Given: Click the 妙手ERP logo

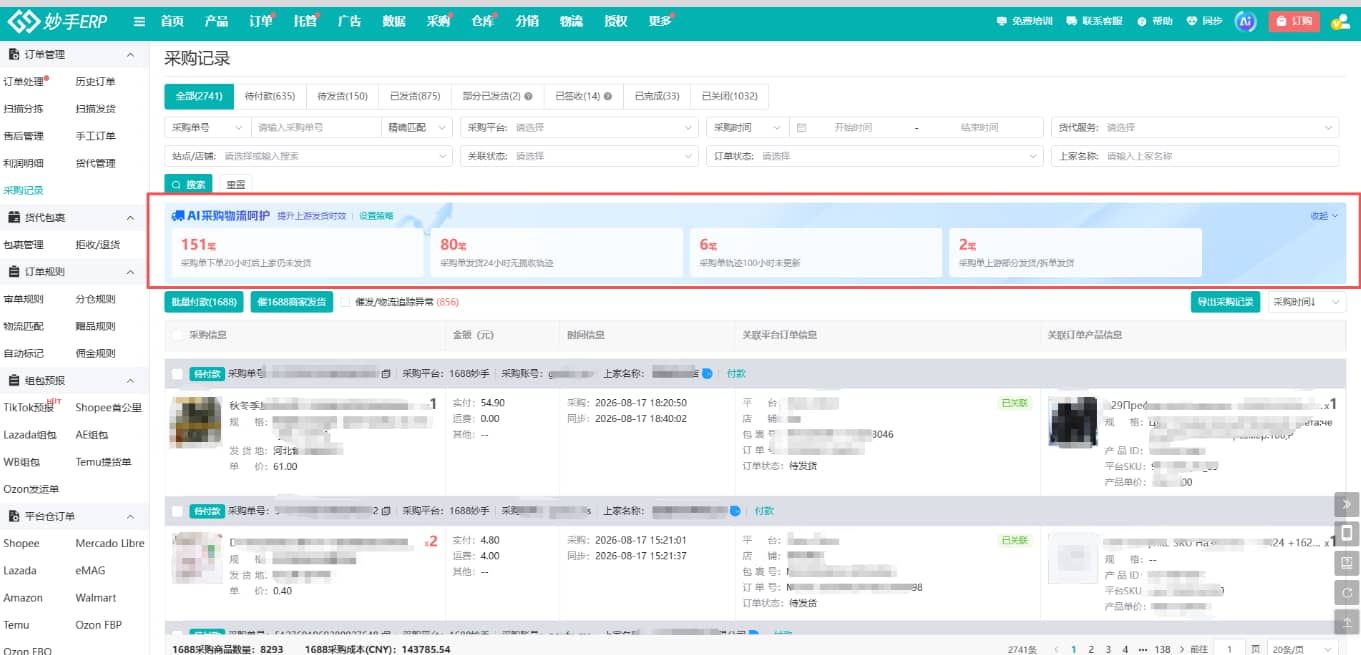Looking at the screenshot, I should [58, 20].
